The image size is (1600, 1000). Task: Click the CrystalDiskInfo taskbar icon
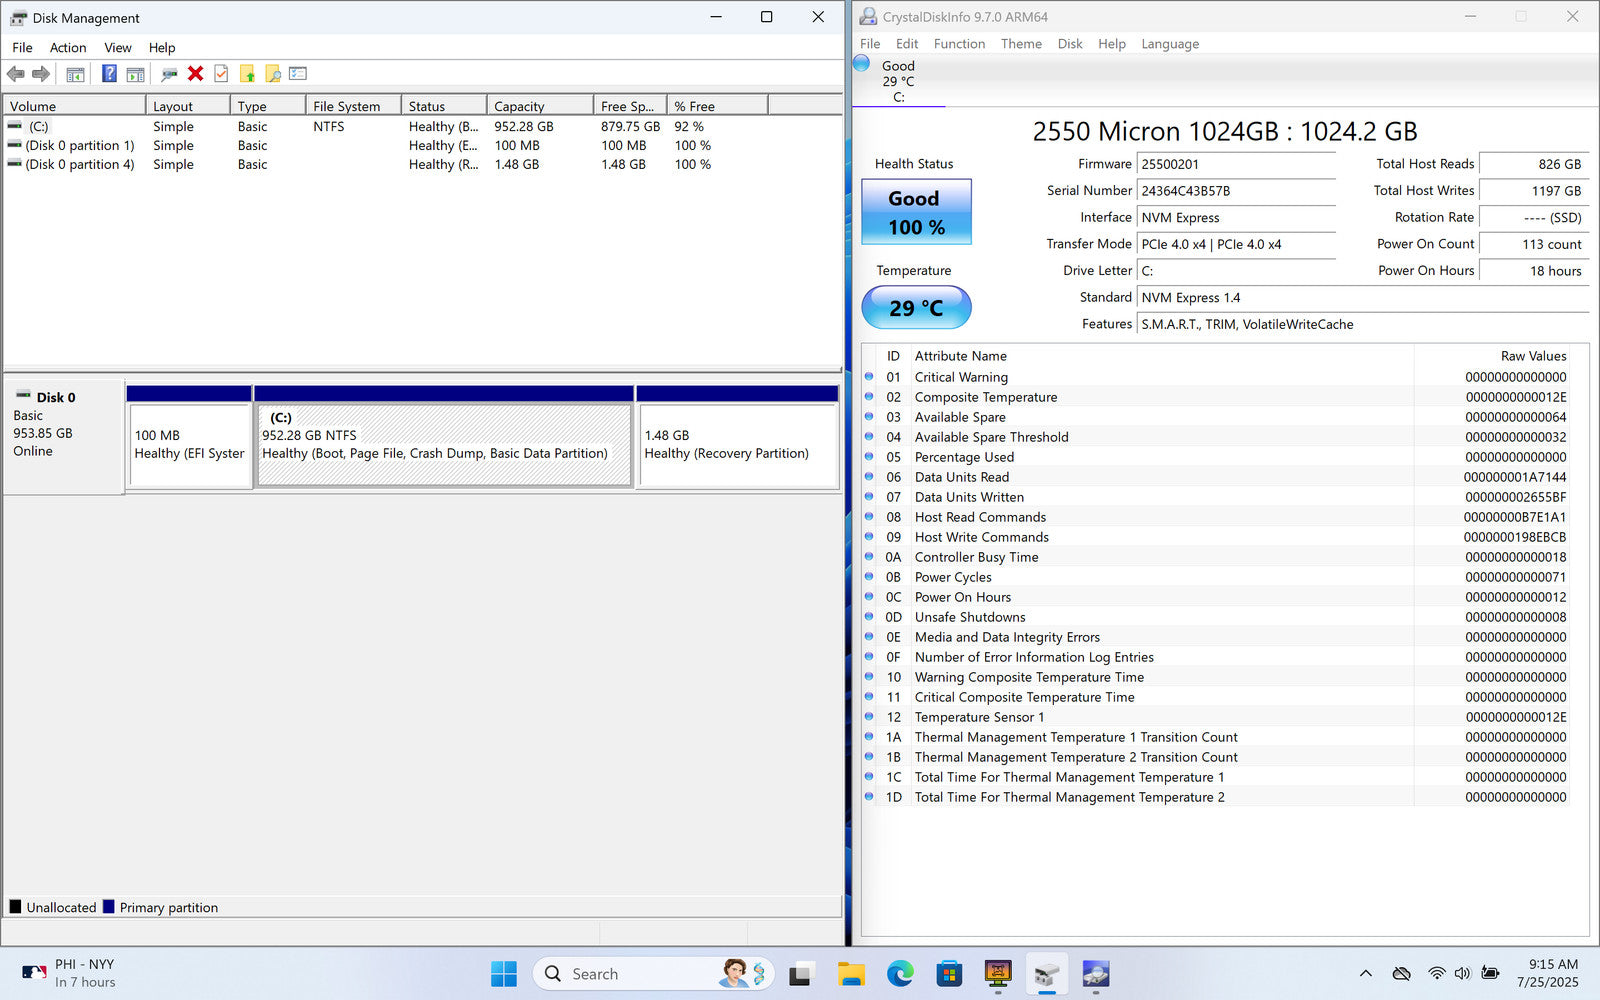[x=1096, y=974]
